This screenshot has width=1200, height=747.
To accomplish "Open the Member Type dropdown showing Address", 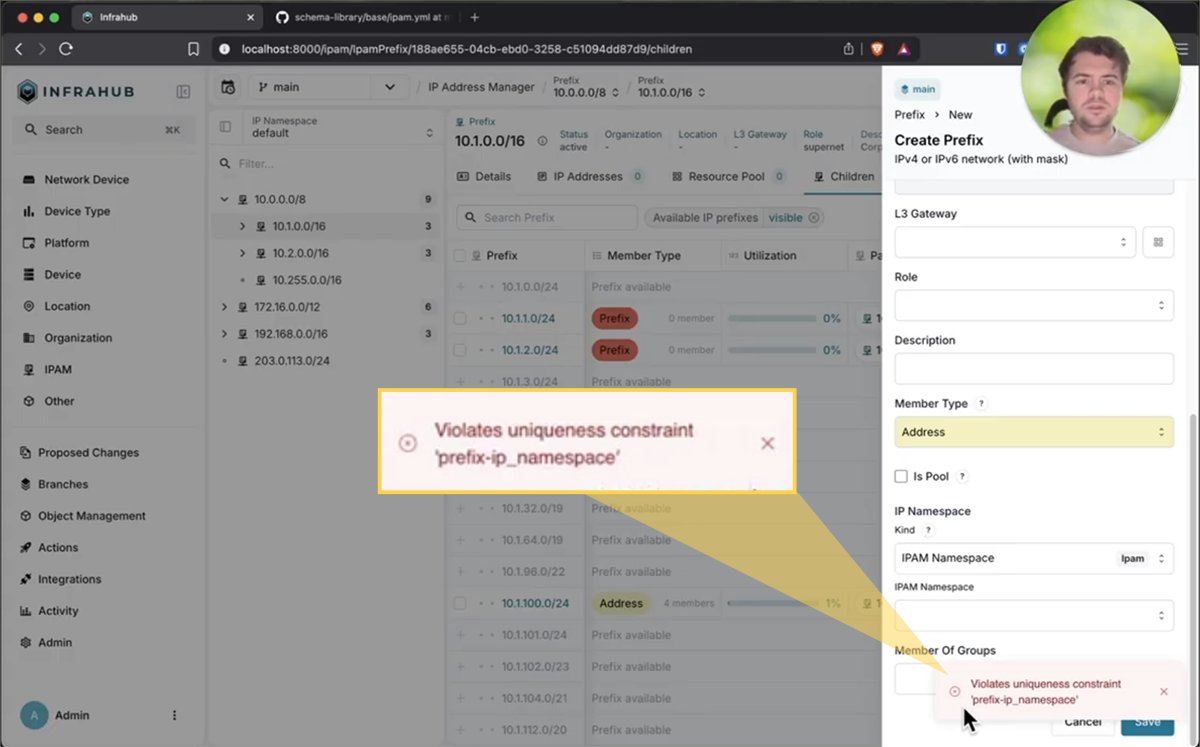I will [x=1034, y=432].
